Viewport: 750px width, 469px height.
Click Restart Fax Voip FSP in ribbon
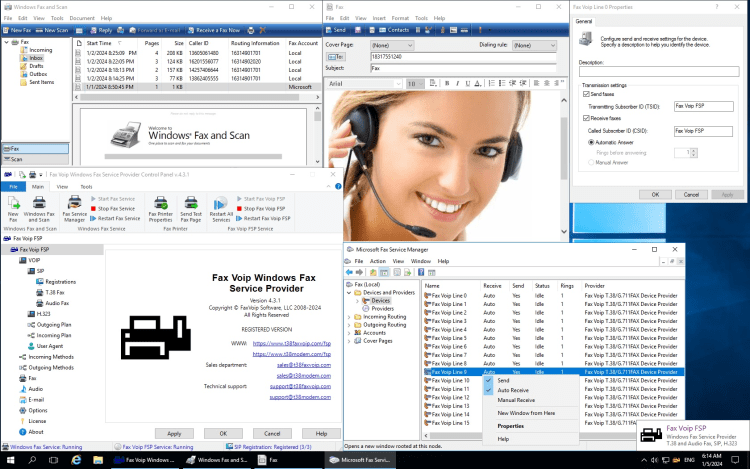click(264, 218)
